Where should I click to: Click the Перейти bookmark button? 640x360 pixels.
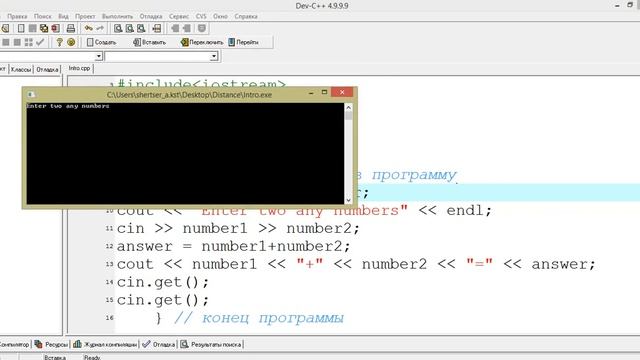[x=243, y=42]
